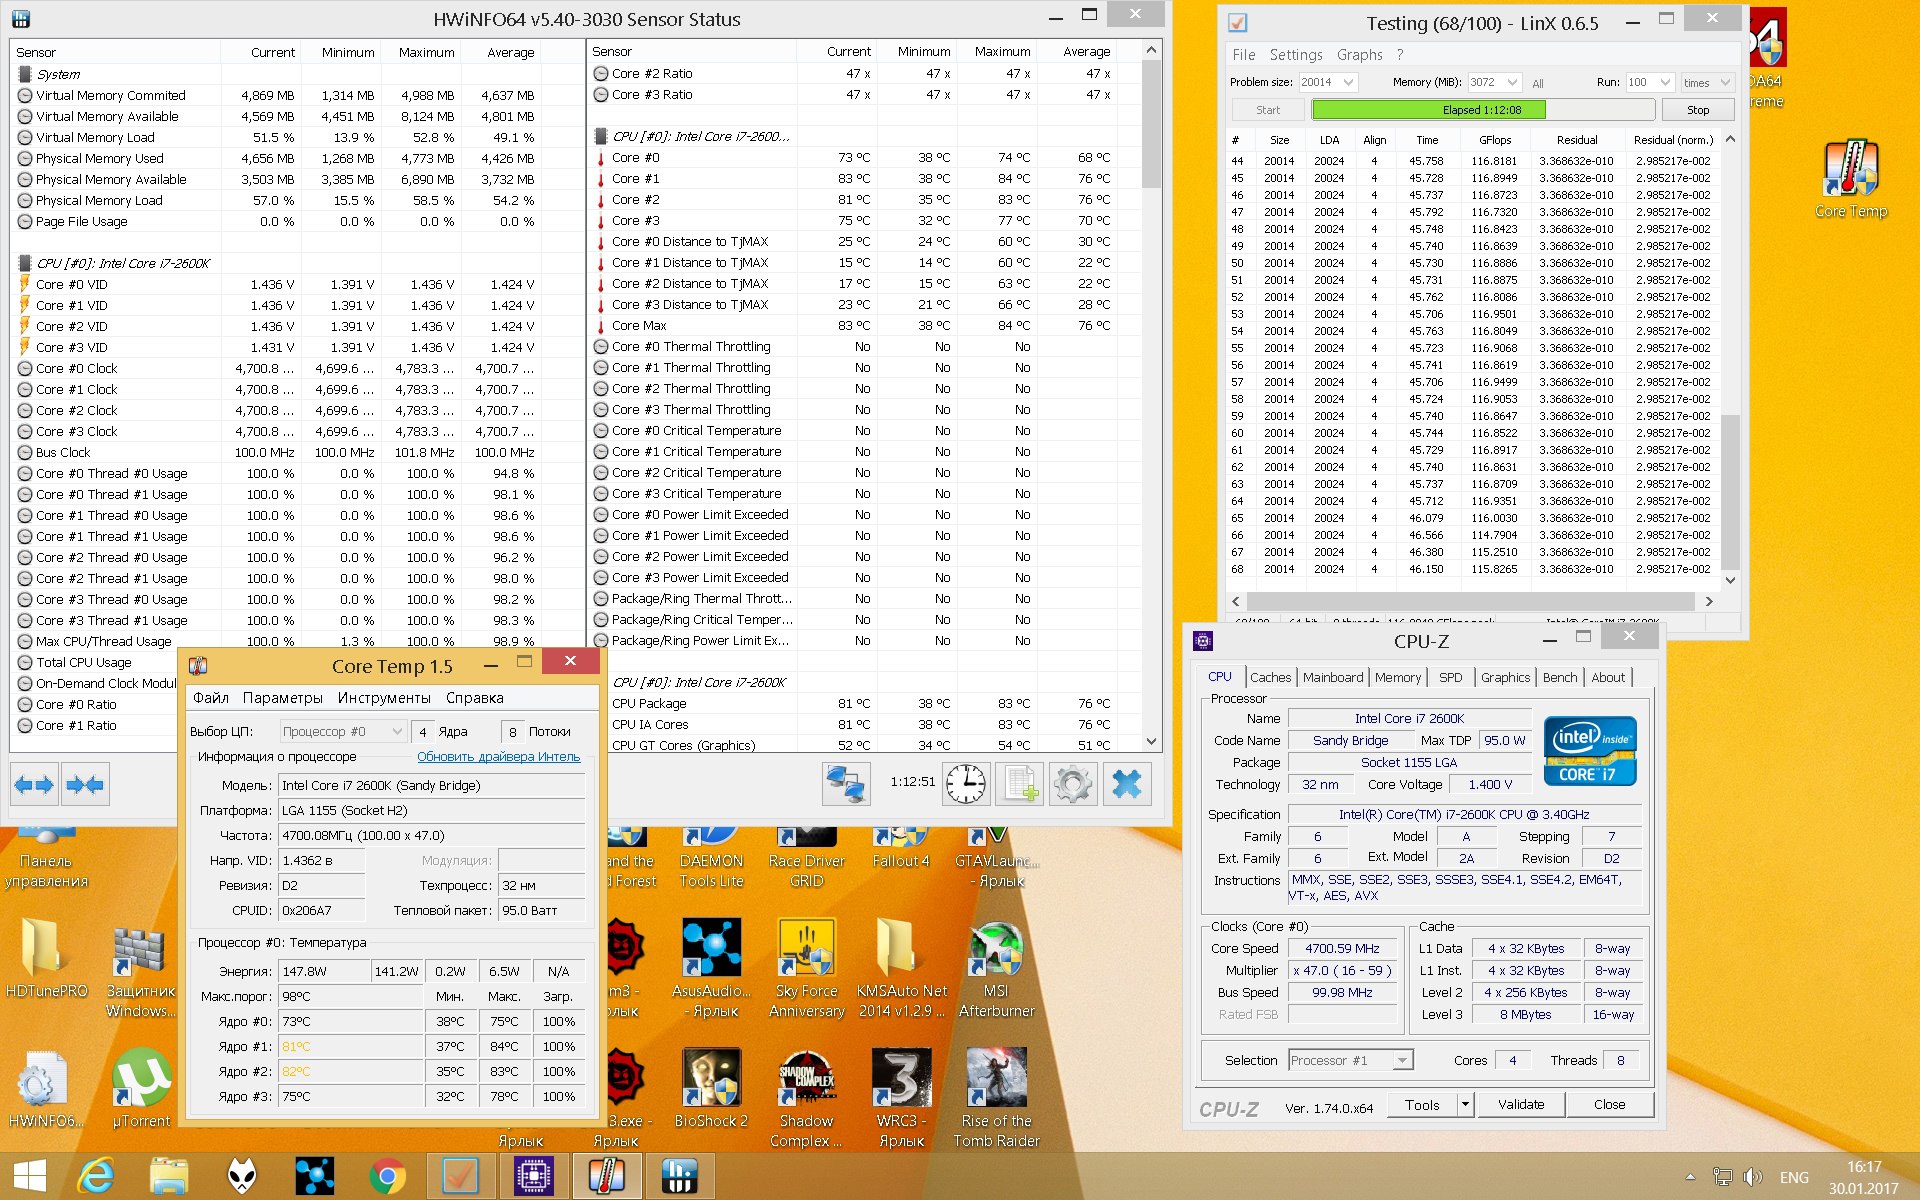1920x1200 pixels.
Task: Open µTorrent desktop shortcut
Action: tap(141, 1088)
